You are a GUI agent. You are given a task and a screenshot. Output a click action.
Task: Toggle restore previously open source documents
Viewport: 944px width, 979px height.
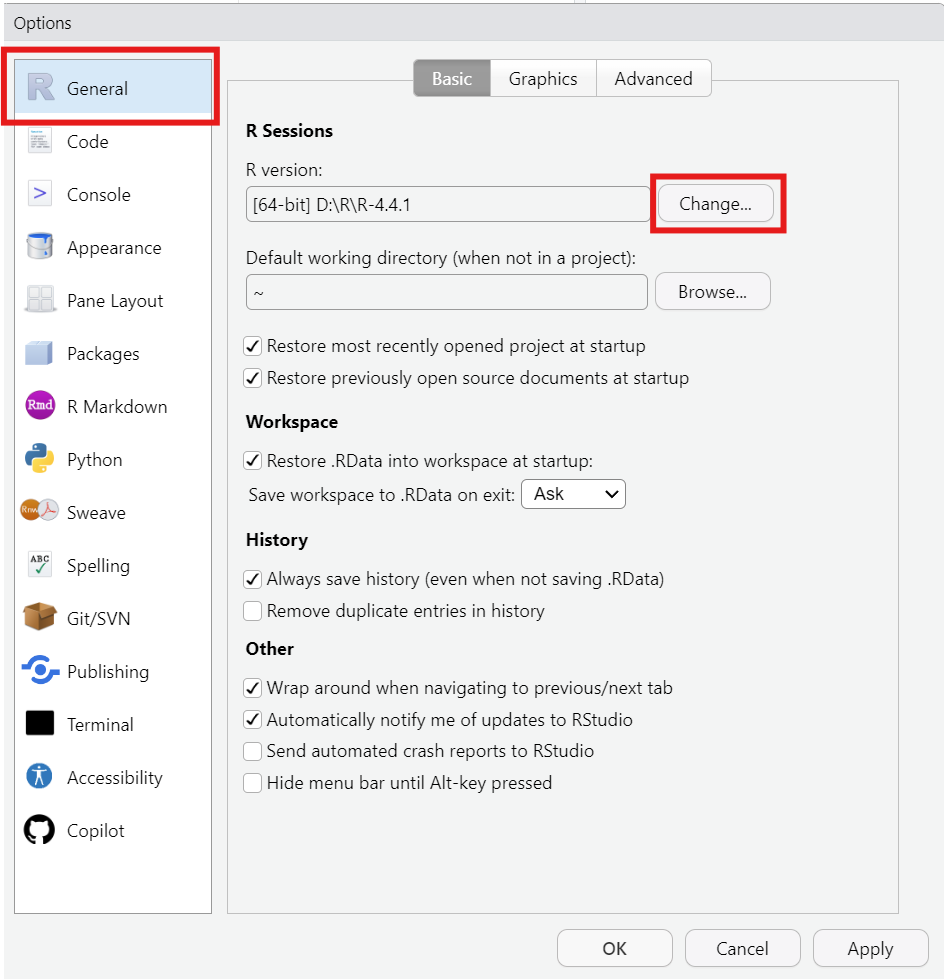252,378
